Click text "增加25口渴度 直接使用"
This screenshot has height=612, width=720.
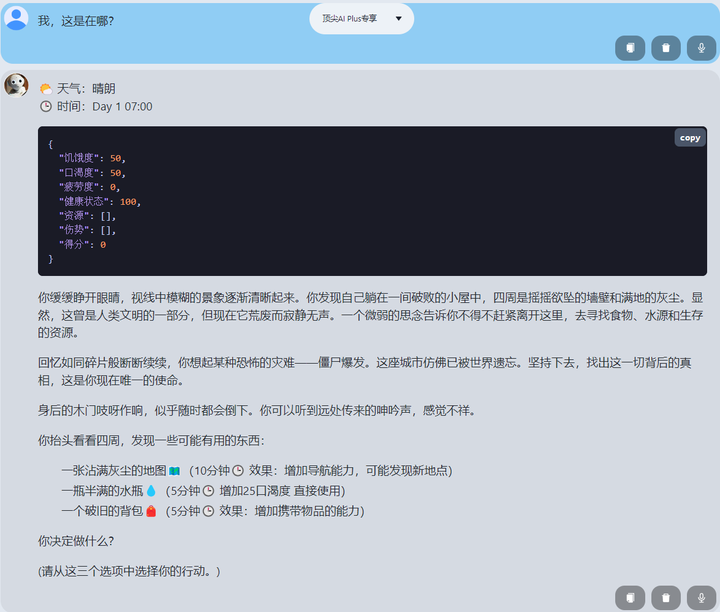(x=280, y=491)
